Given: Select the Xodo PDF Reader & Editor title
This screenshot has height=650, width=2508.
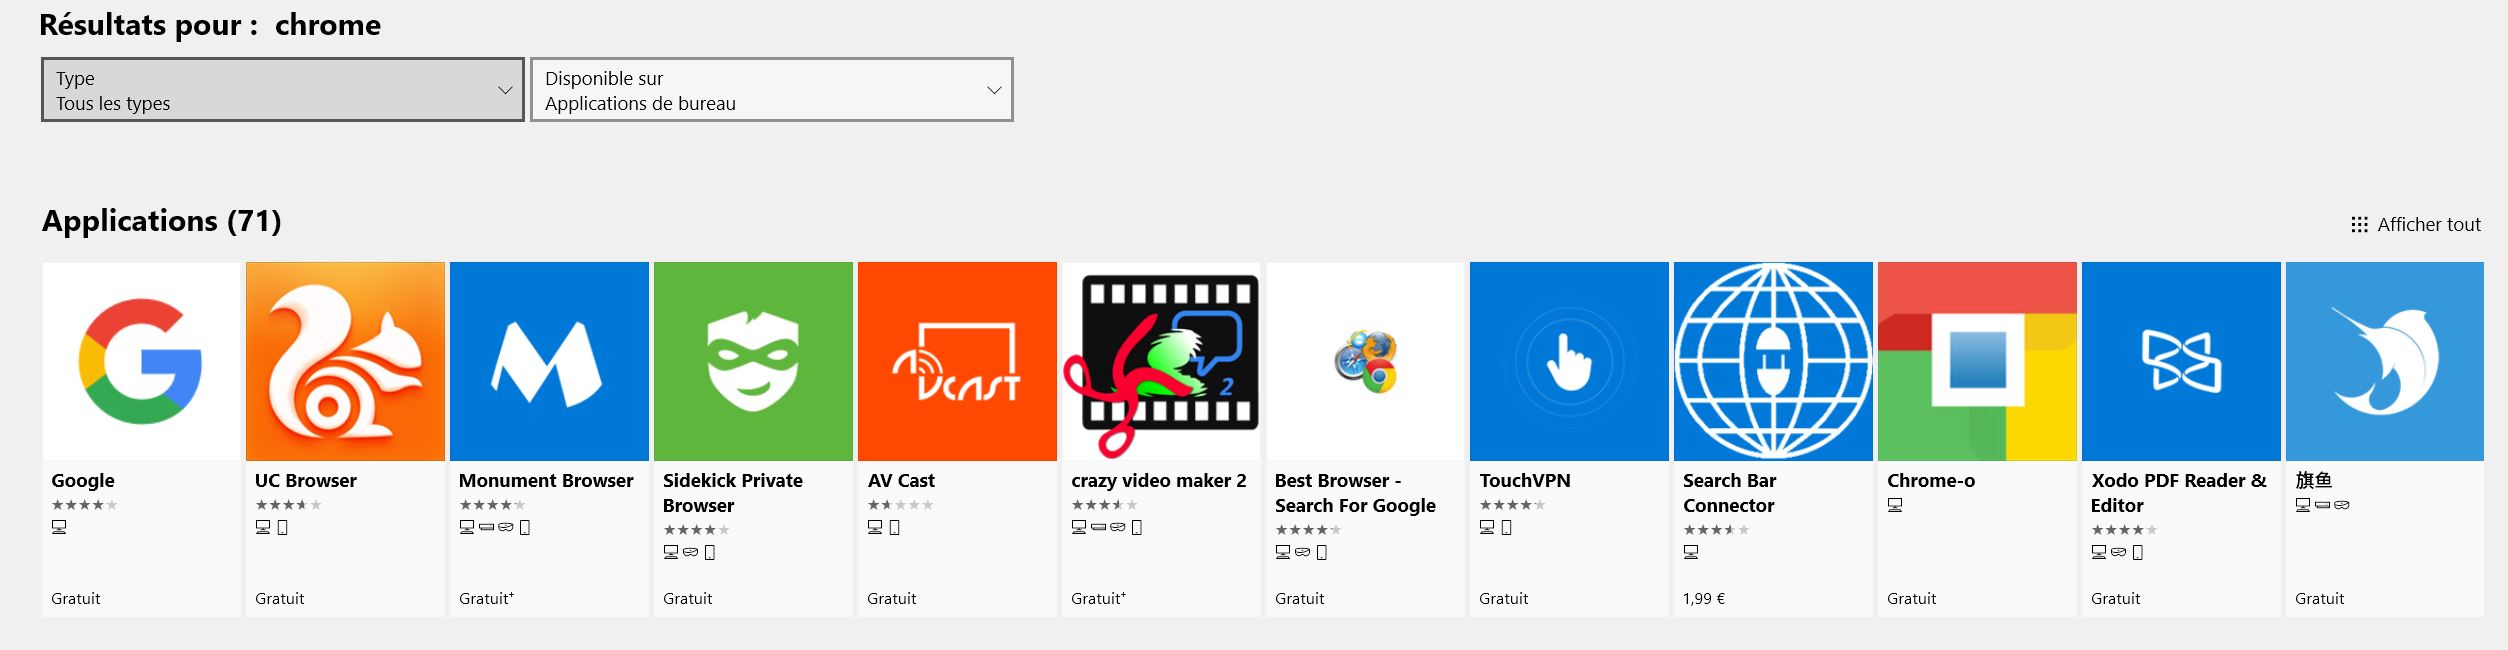Looking at the screenshot, I should [2179, 493].
